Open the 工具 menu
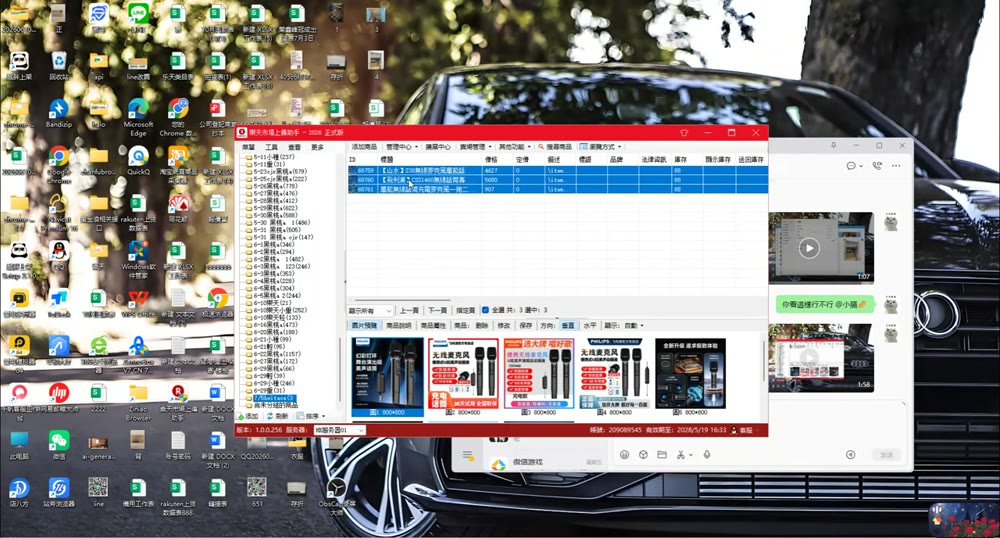 (271, 147)
